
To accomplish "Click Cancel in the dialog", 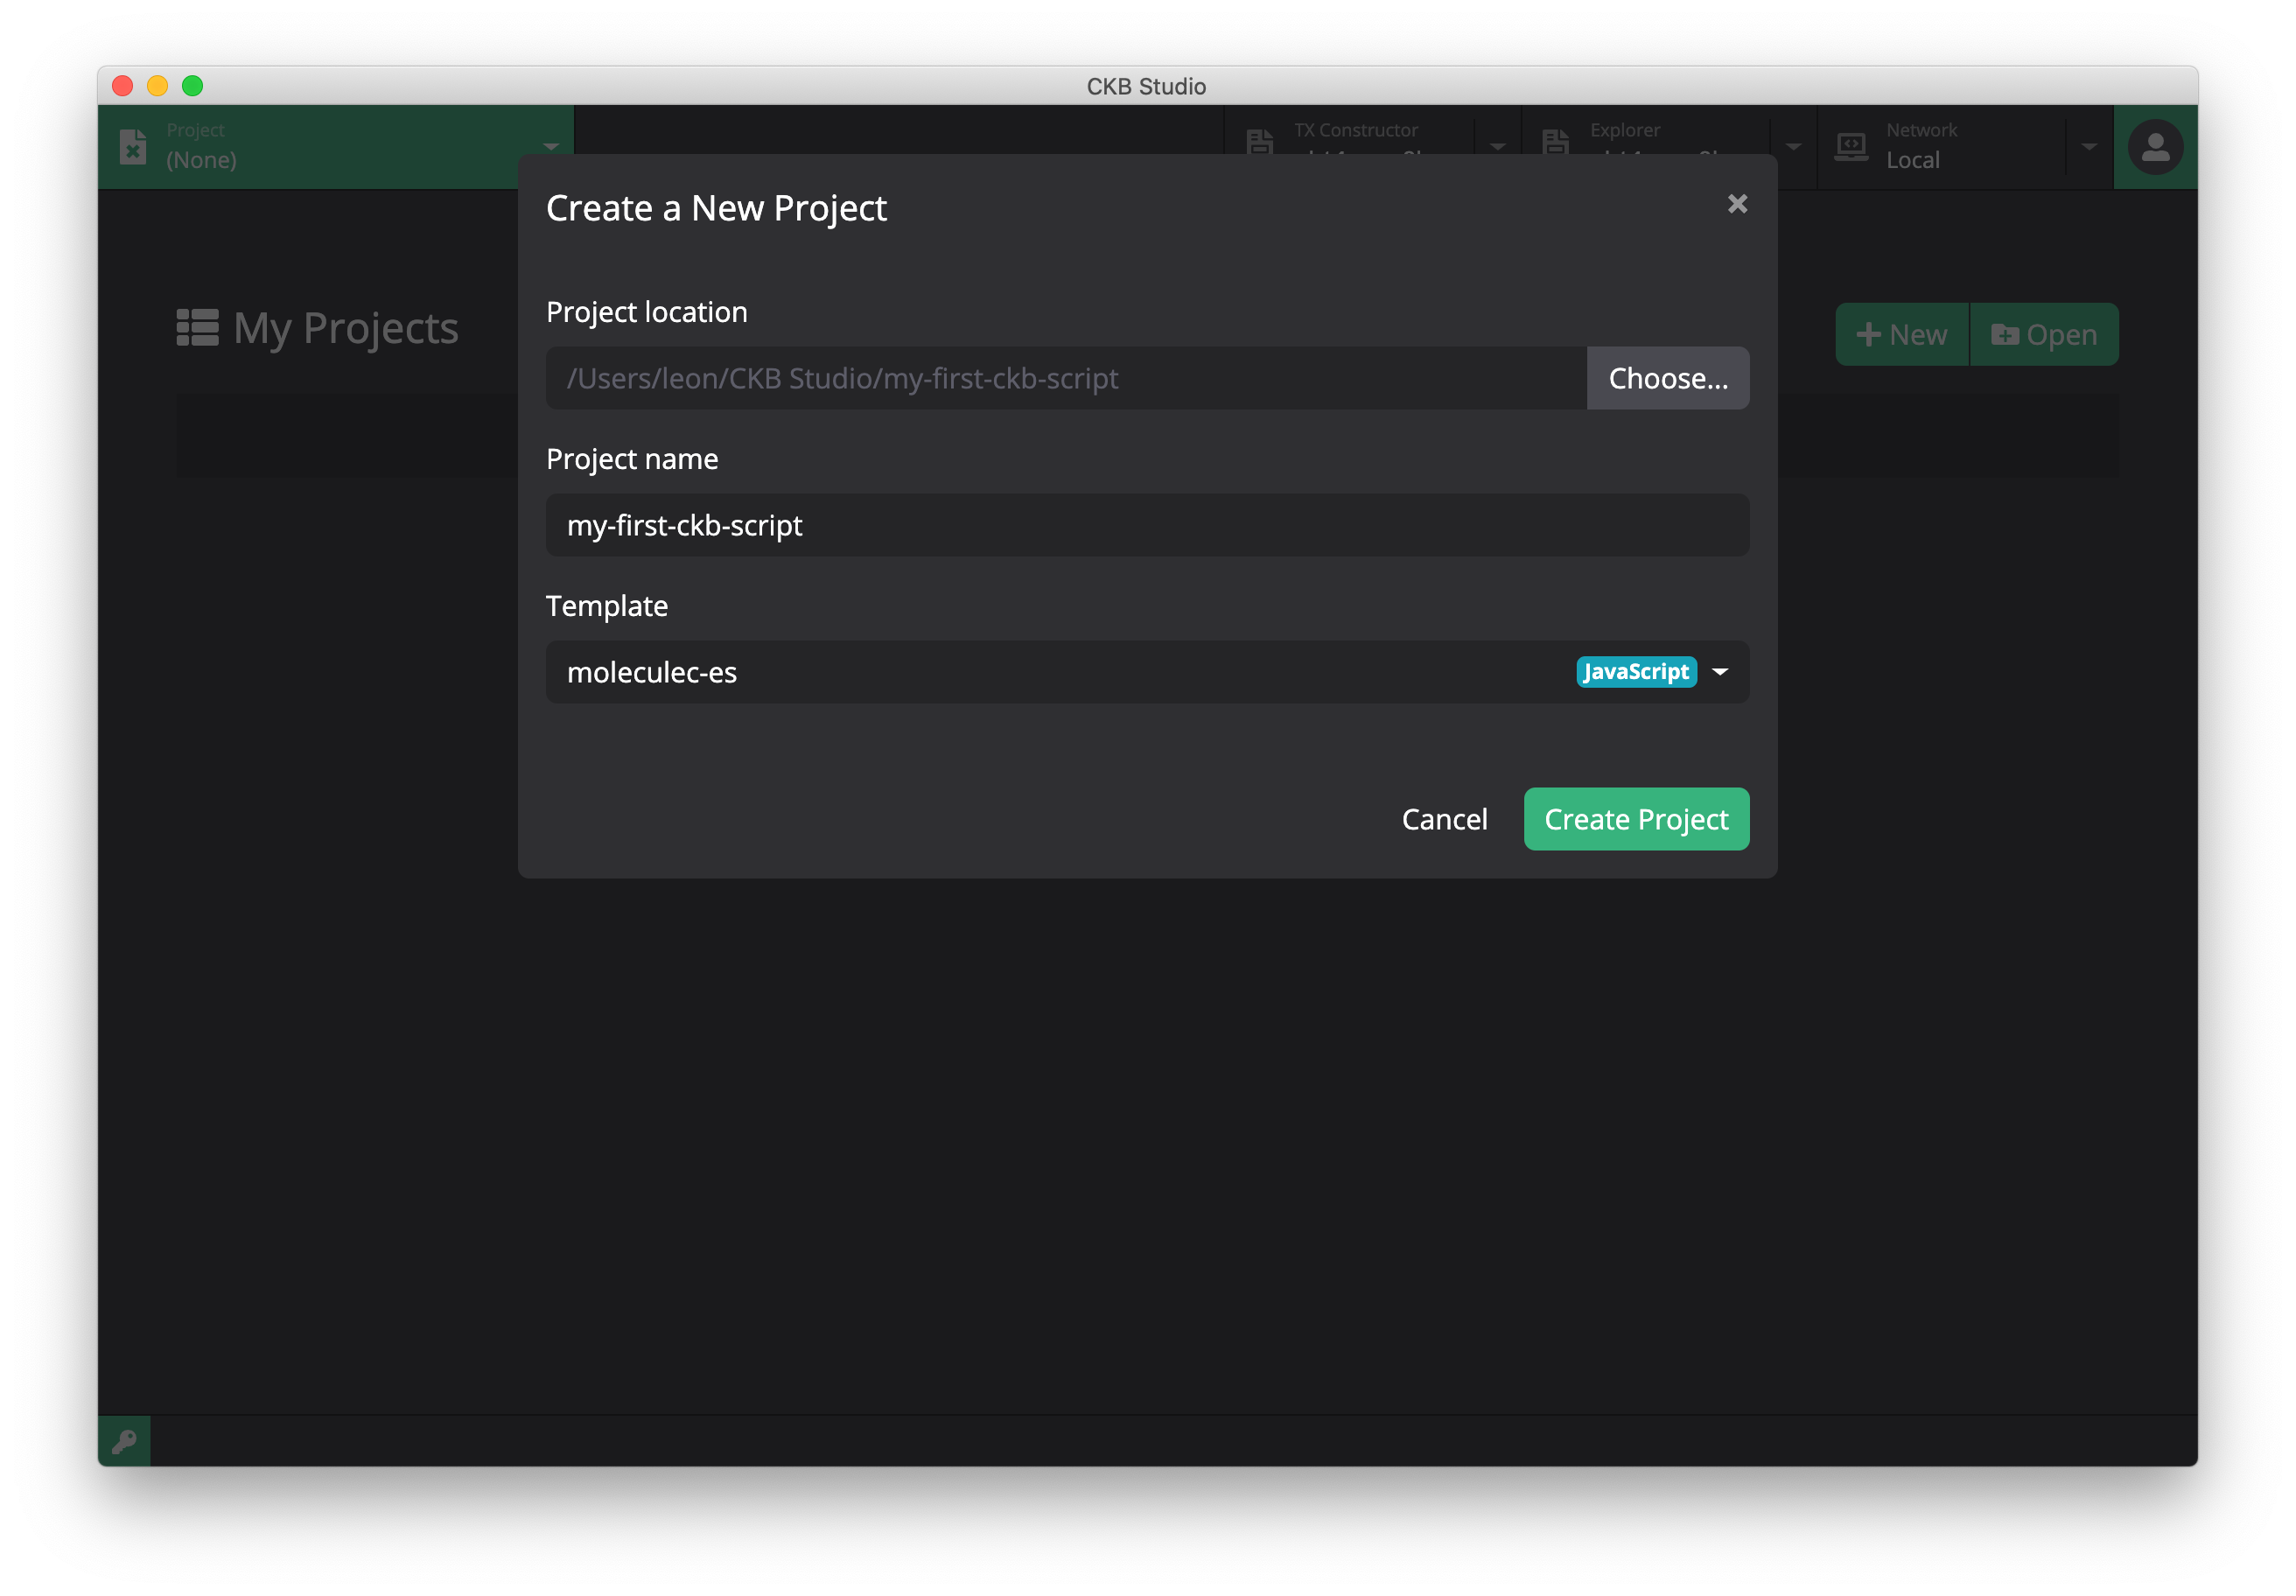I will coord(1444,819).
